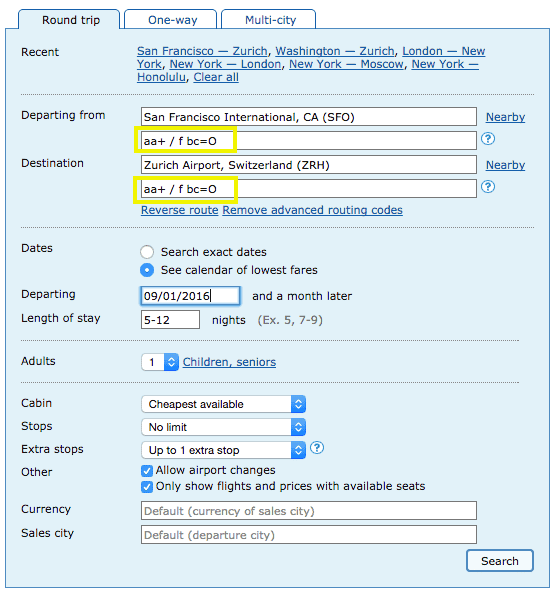The image size is (558, 597).
Task: Switch to the One-way tab
Action: click(x=171, y=19)
